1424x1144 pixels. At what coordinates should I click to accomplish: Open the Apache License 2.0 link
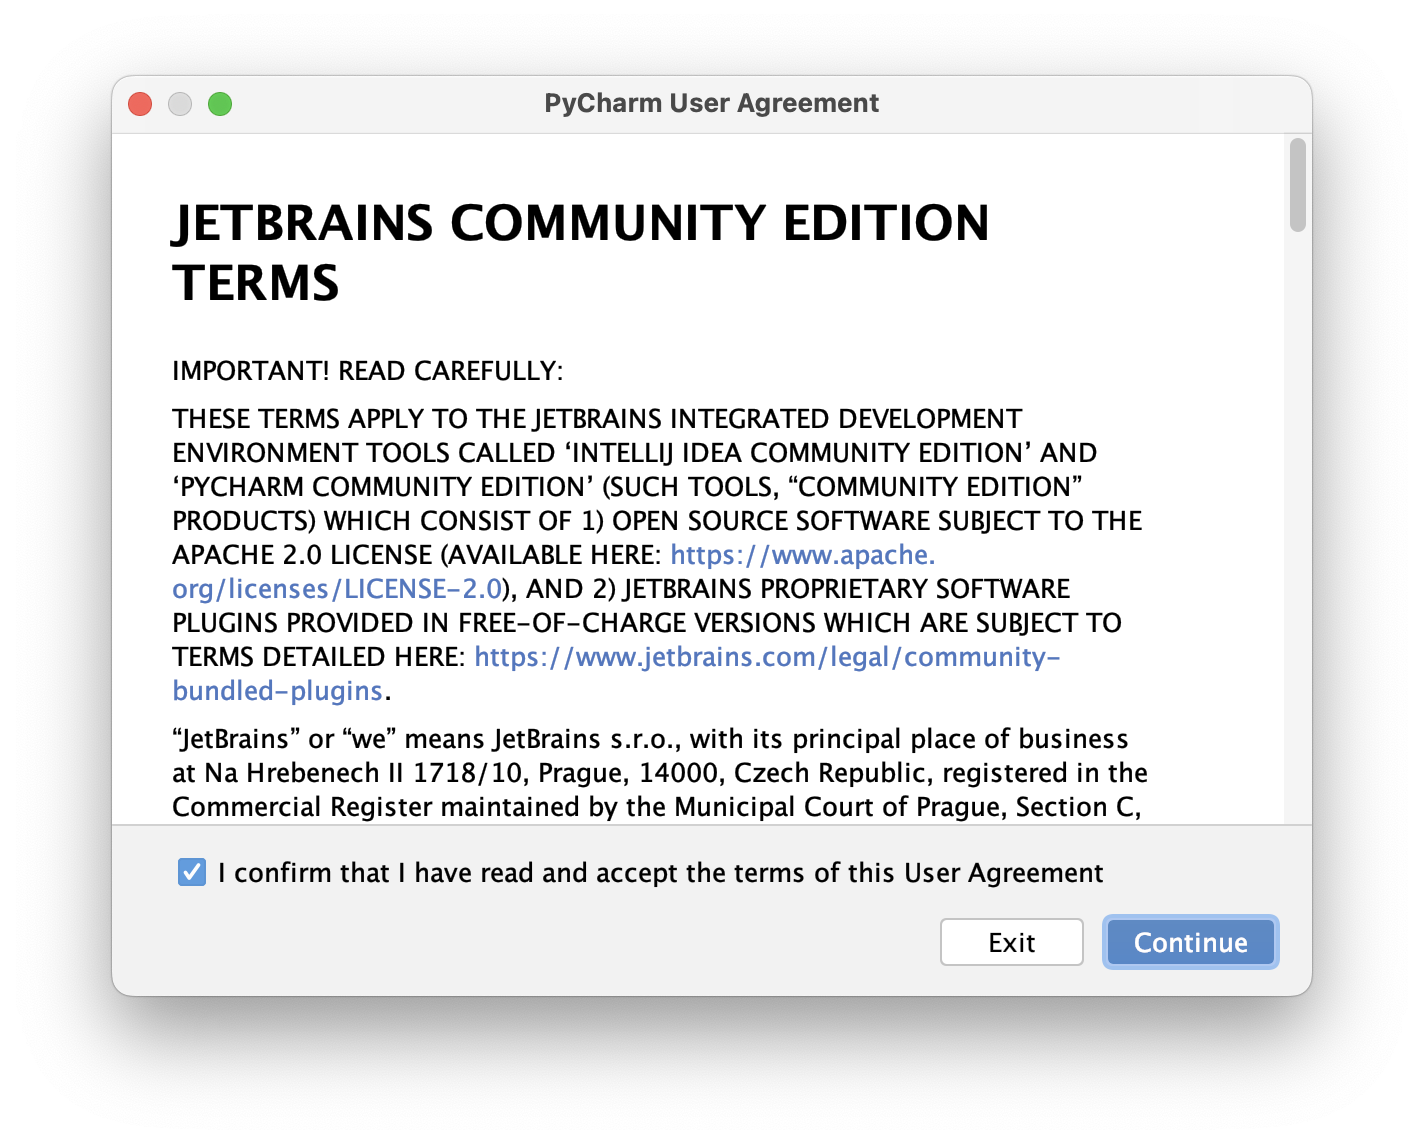click(x=803, y=555)
